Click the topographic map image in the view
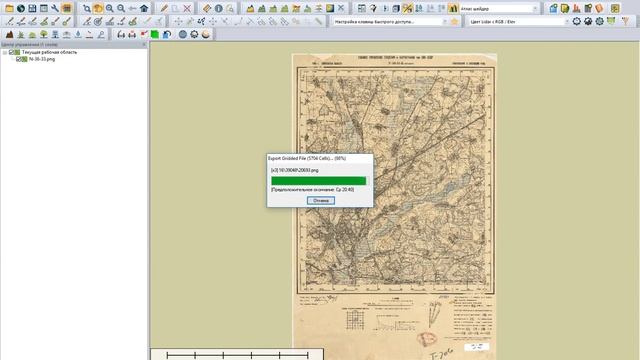The height and width of the screenshot is (360, 640). click(395, 206)
